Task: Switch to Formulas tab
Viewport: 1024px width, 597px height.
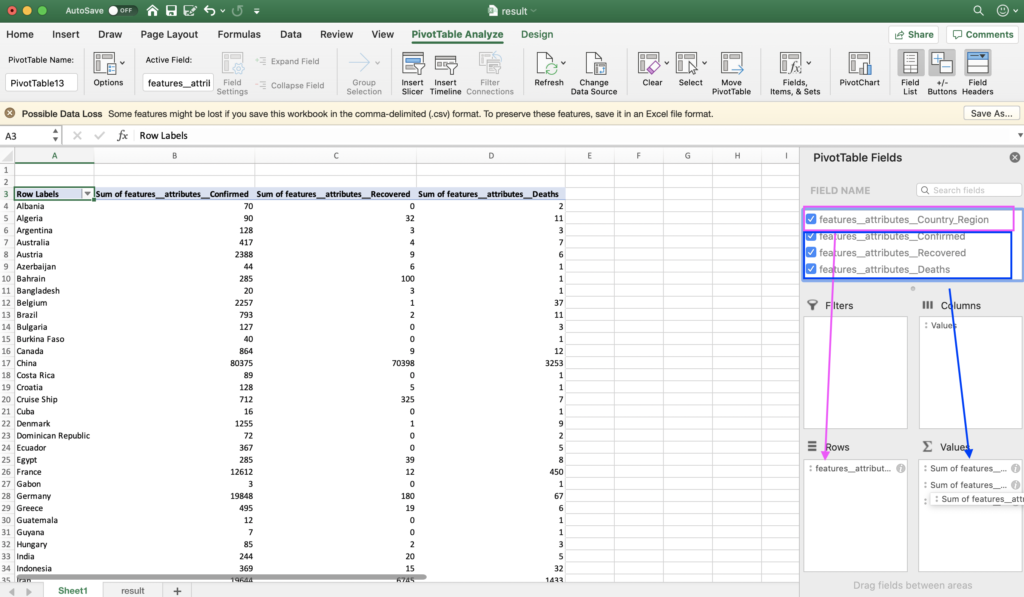Action: point(239,35)
